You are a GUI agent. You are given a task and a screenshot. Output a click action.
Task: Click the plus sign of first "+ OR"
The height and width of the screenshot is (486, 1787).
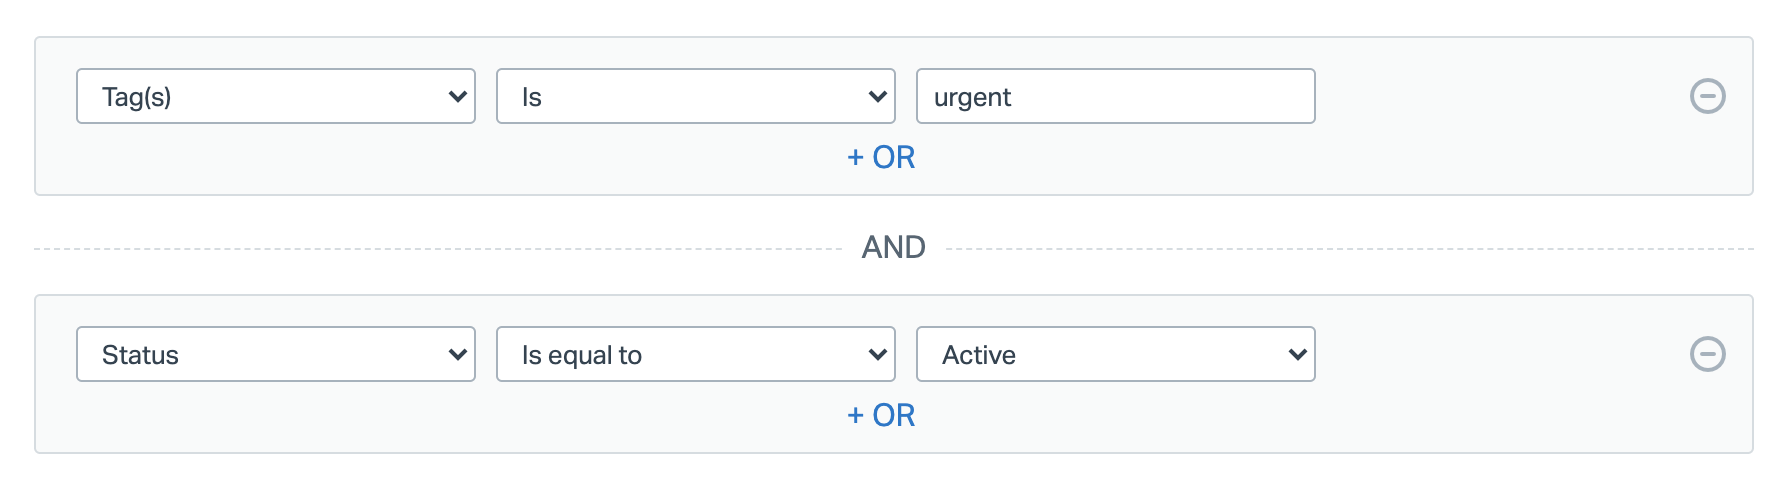(x=855, y=157)
